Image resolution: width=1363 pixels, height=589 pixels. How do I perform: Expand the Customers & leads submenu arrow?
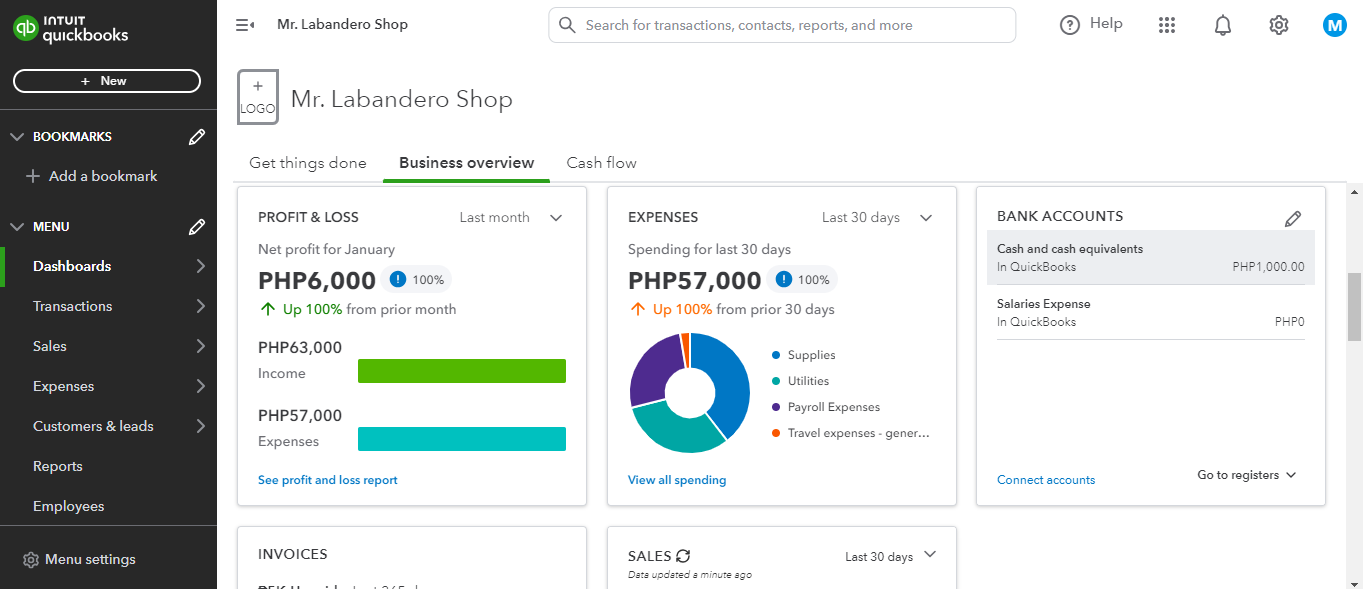(200, 426)
